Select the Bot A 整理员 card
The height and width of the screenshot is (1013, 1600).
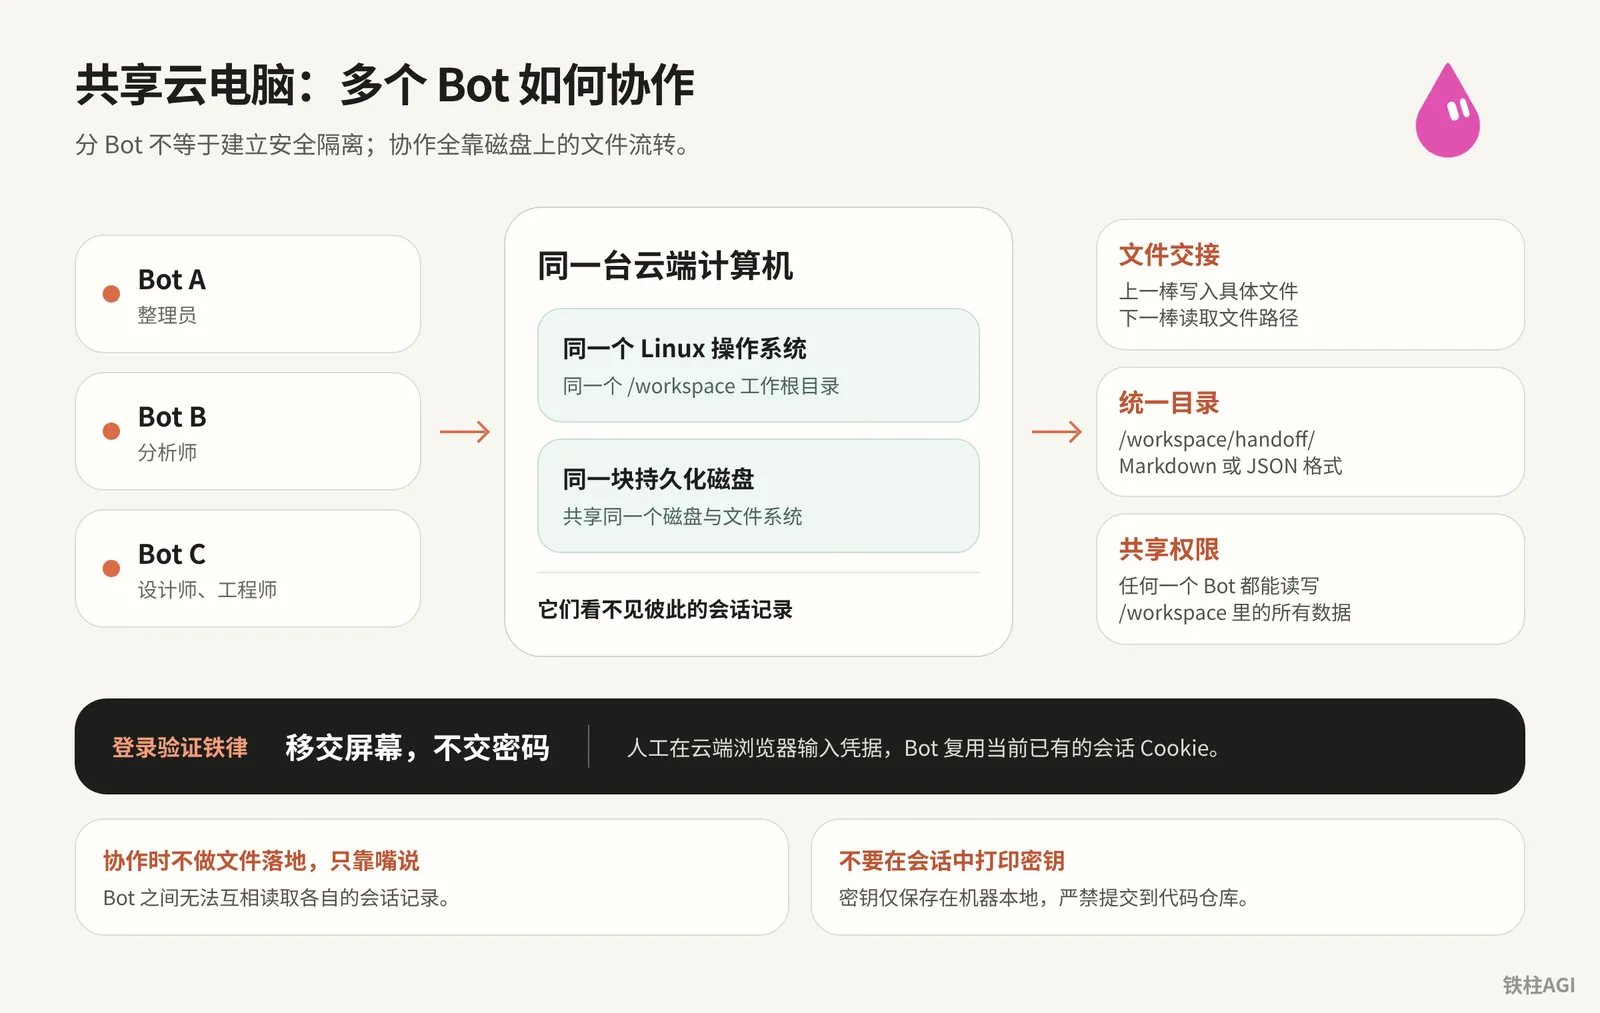[248, 294]
